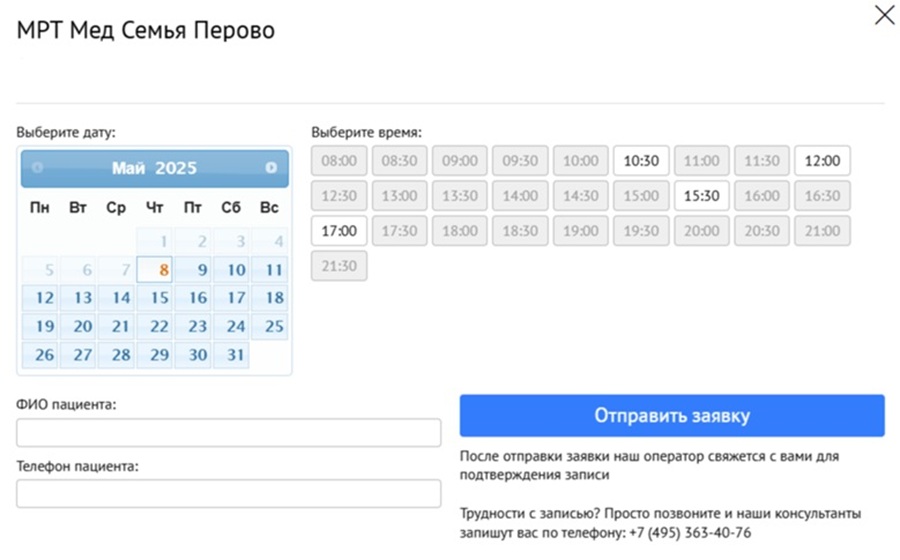Click the 09:00 time slot
900x560 pixels.
coord(460,161)
